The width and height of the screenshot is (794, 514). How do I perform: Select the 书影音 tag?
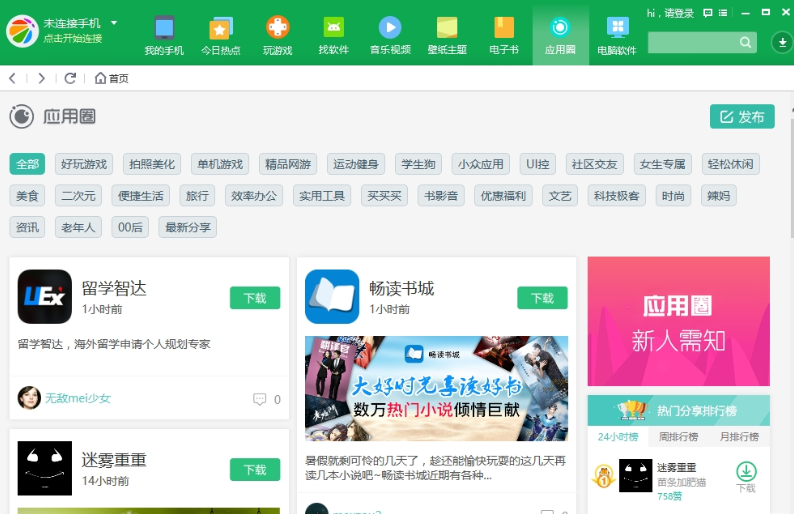tap(441, 195)
